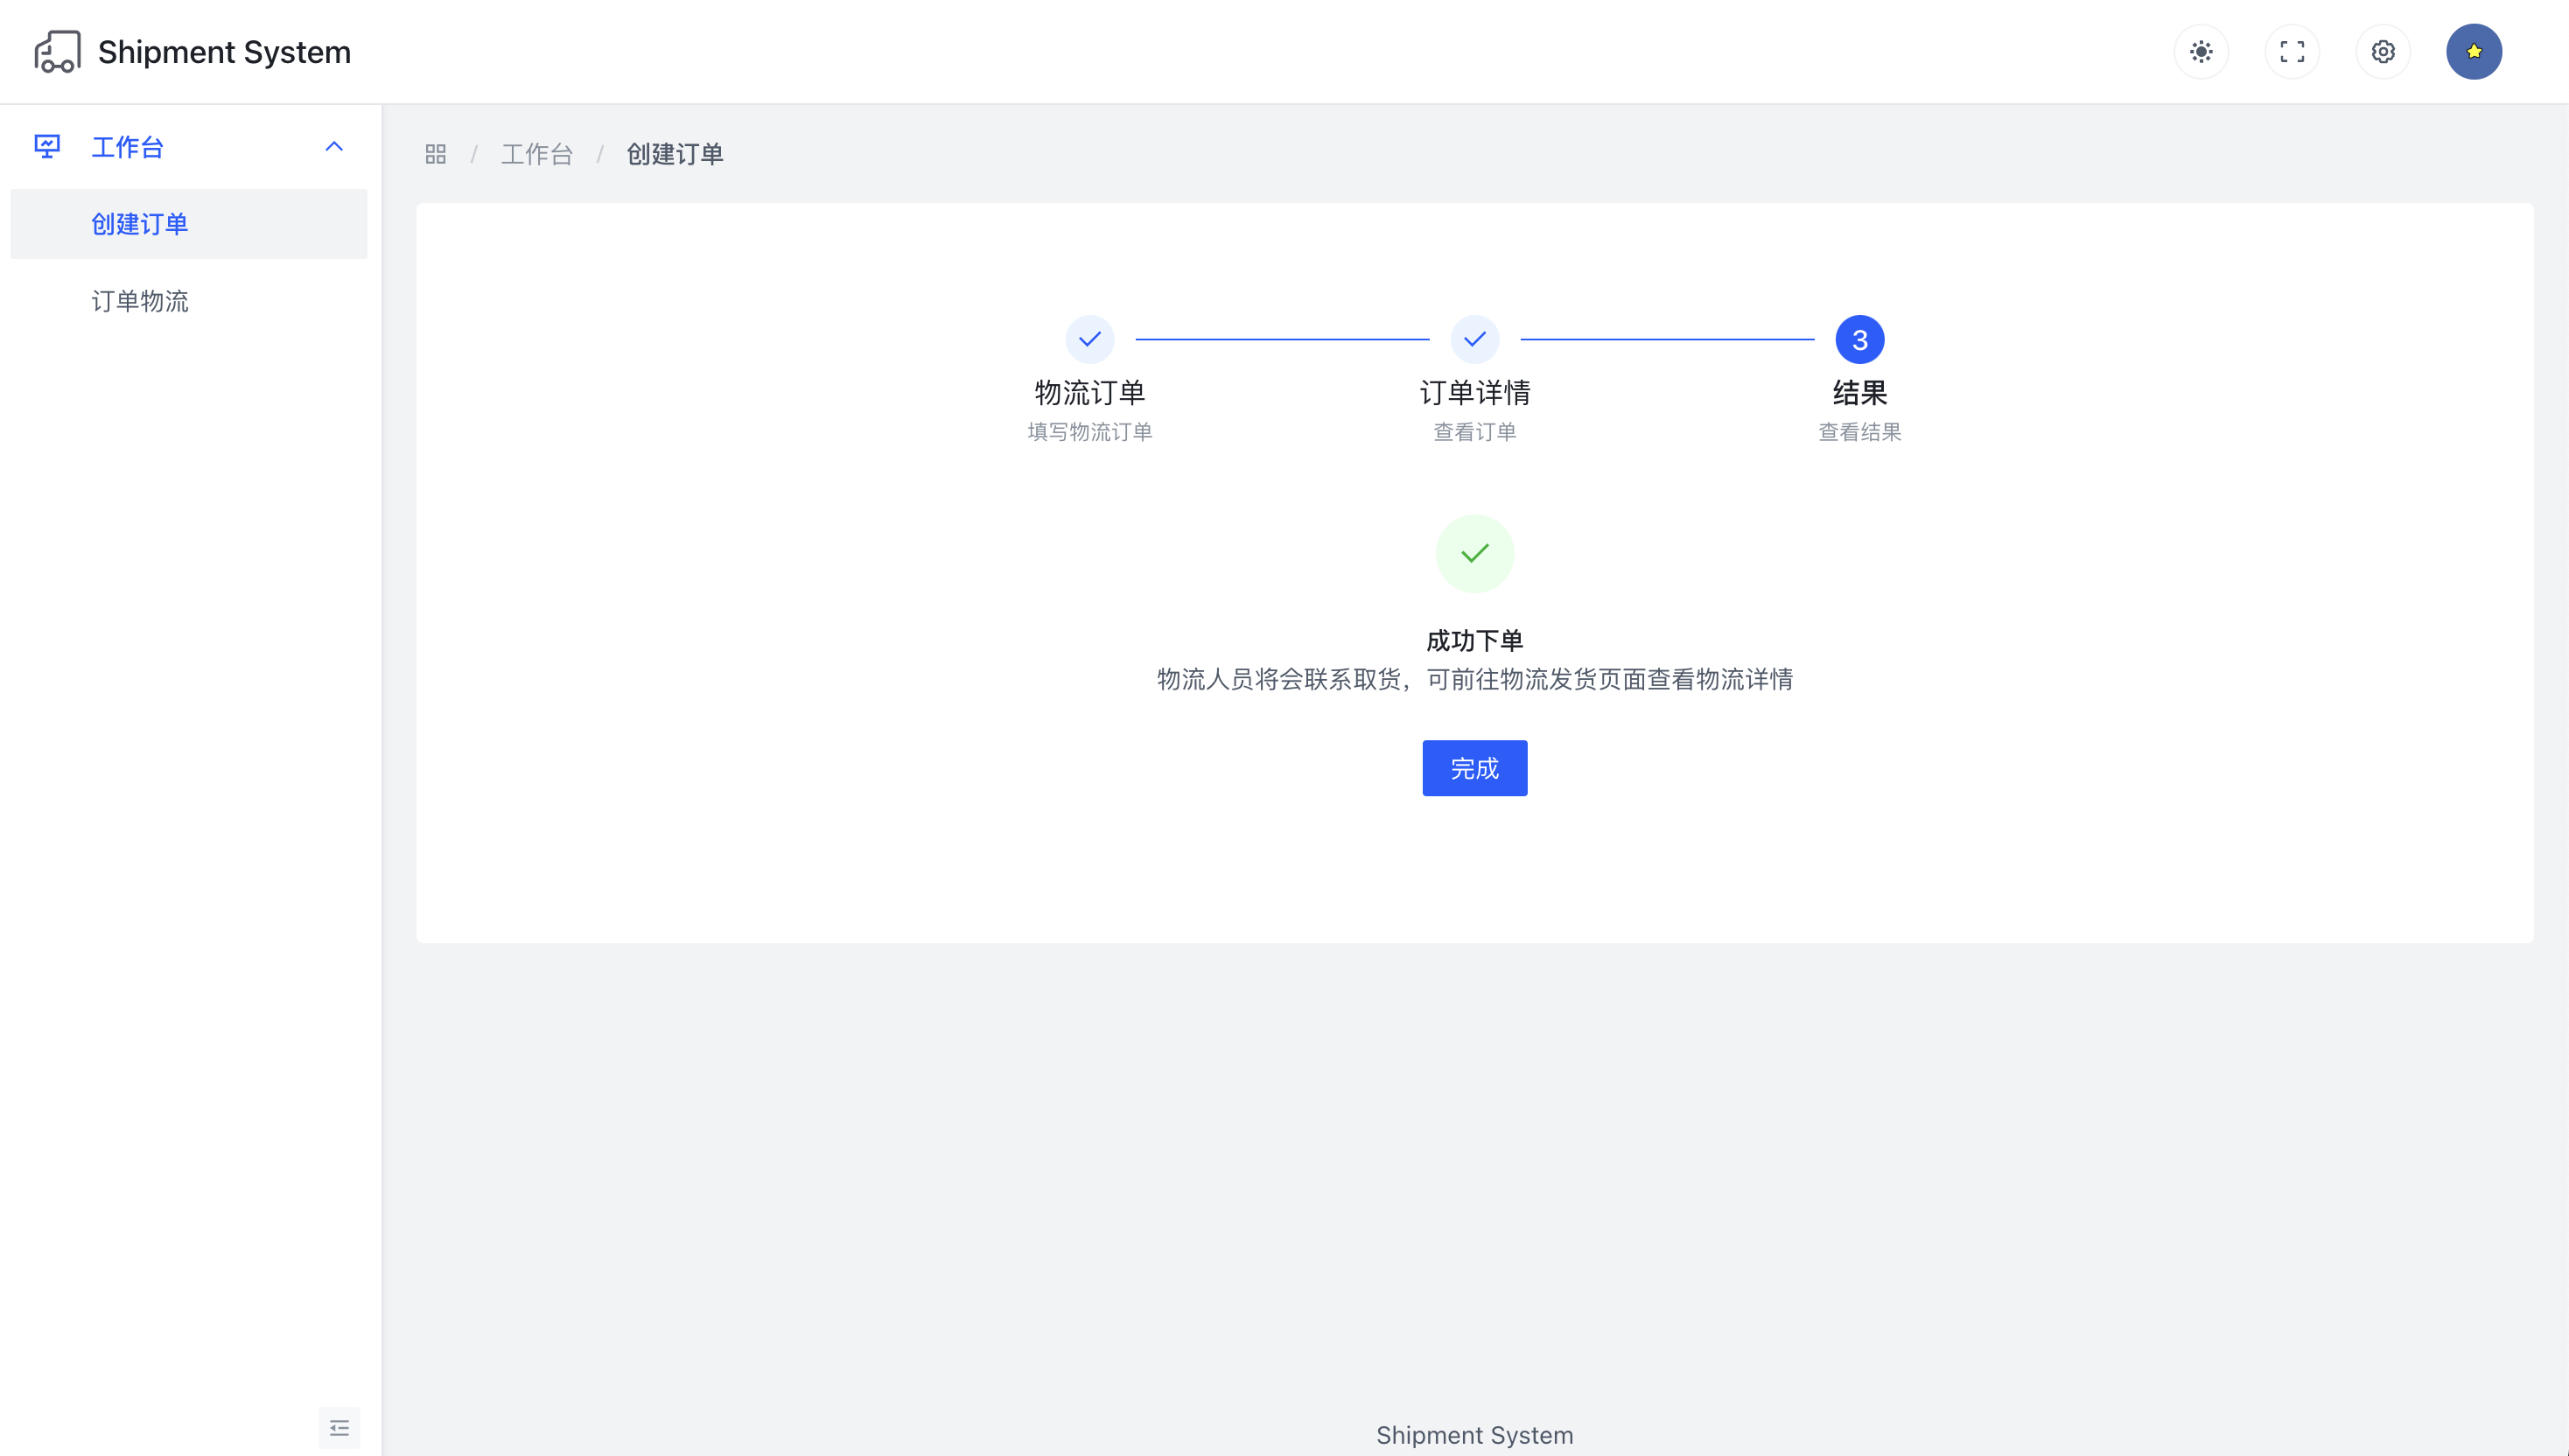Click the 工作台 monitor icon in sidebar
The width and height of the screenshot is (2569, 1456).
coord(47,147)
